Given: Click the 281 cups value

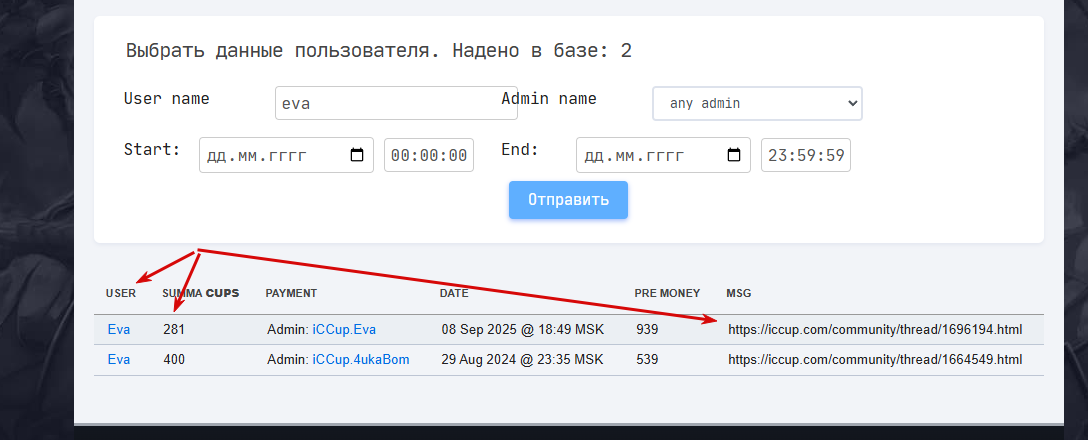Looking at the screenshot, I should coord(173,330).
